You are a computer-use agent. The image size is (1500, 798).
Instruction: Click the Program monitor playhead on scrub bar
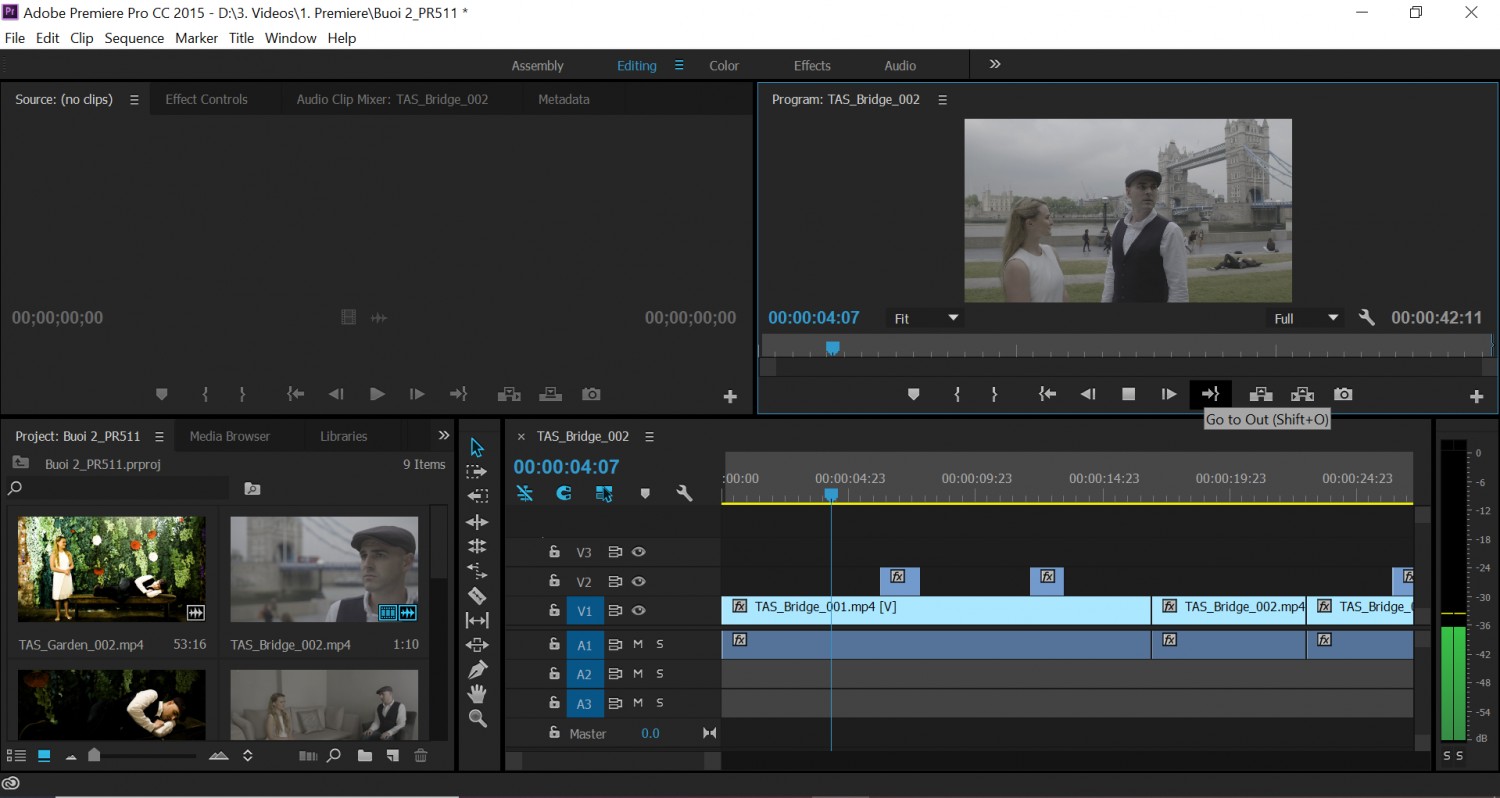[x=832, y=348]
